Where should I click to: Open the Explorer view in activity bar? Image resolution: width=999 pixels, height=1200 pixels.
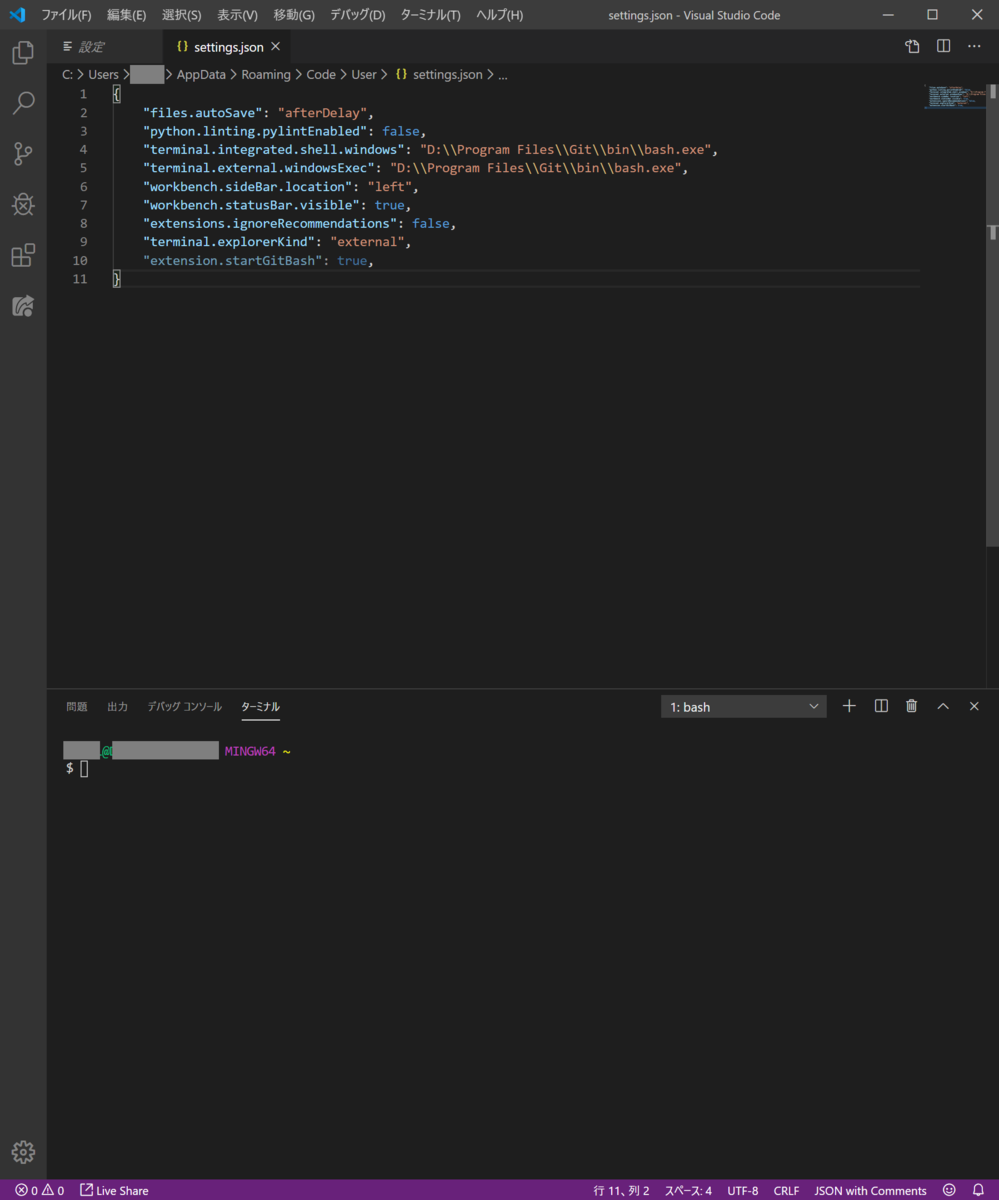pos(23,53)
